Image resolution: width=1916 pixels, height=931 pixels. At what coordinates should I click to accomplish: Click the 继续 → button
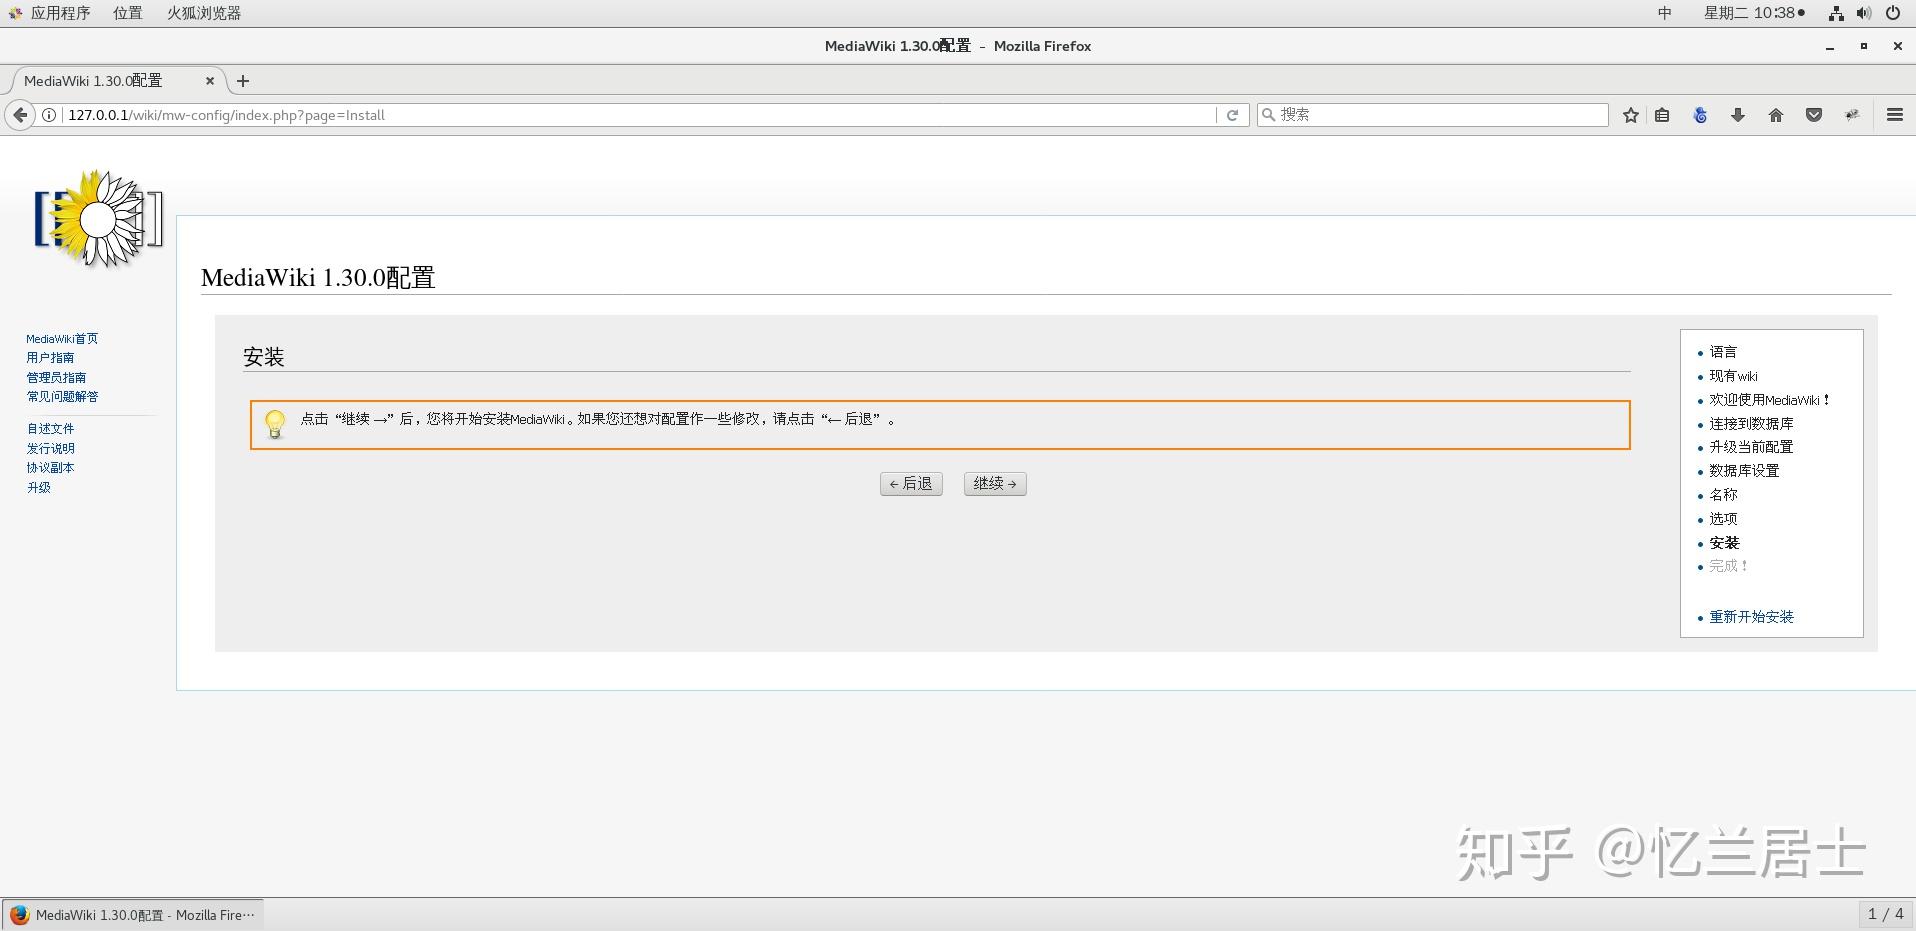[995, 484]
